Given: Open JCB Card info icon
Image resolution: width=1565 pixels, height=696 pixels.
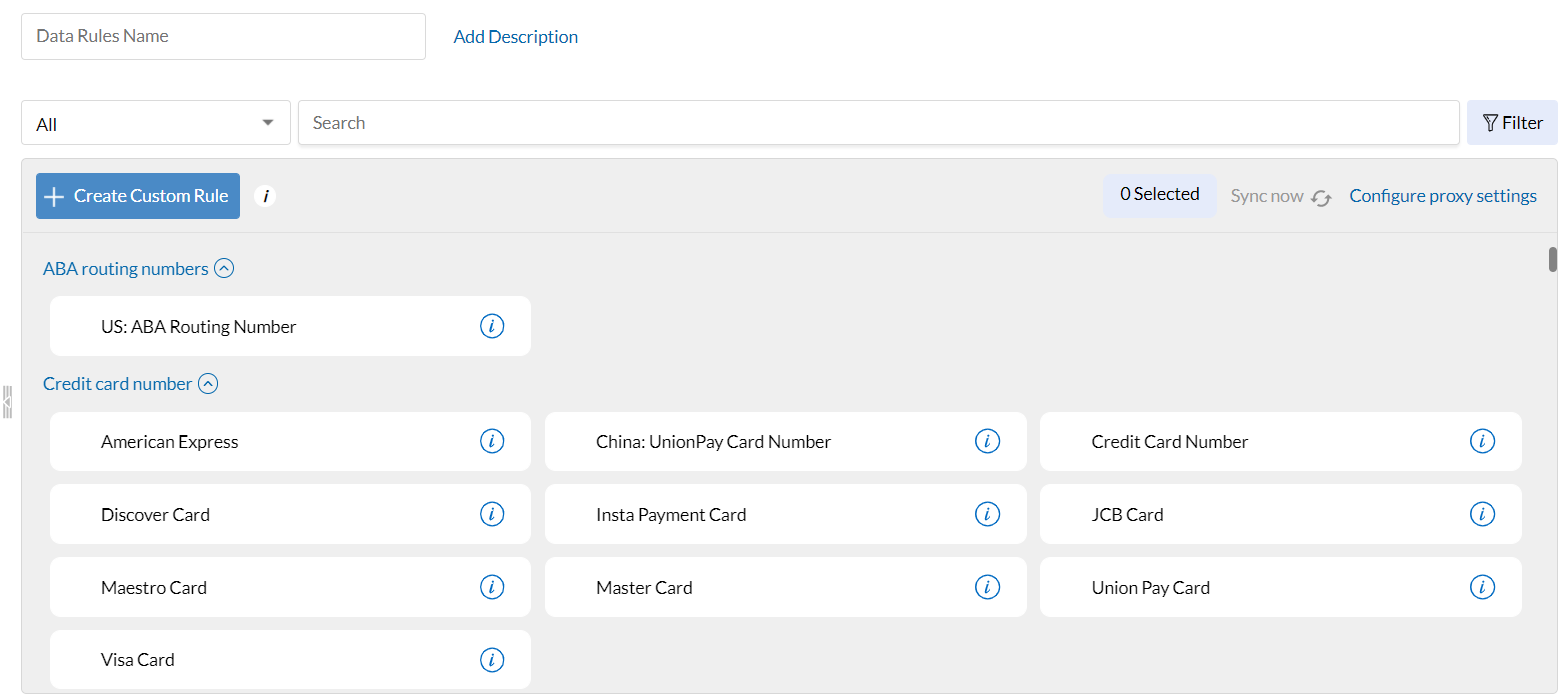Looking at the screenshot, I should click(x=1481, y=514).
